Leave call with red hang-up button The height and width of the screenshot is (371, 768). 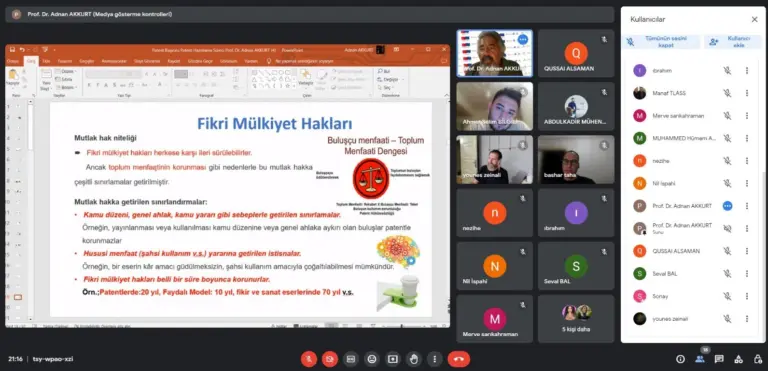[x=458, y=359]
